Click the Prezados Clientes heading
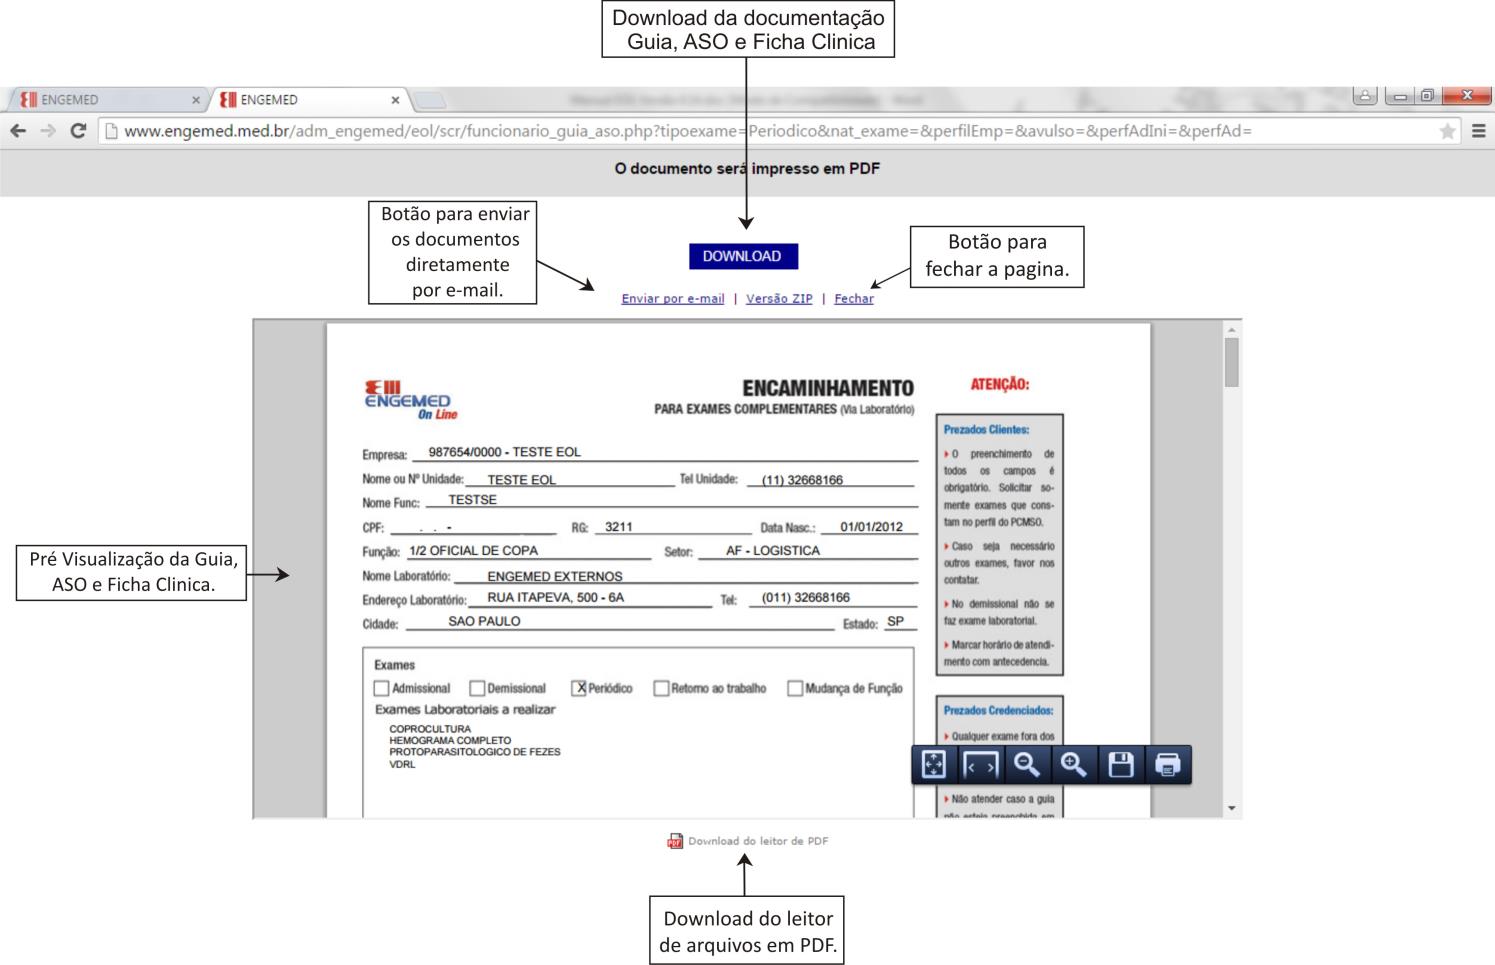The image size is (1495, 965). click(x=986, y=430)
